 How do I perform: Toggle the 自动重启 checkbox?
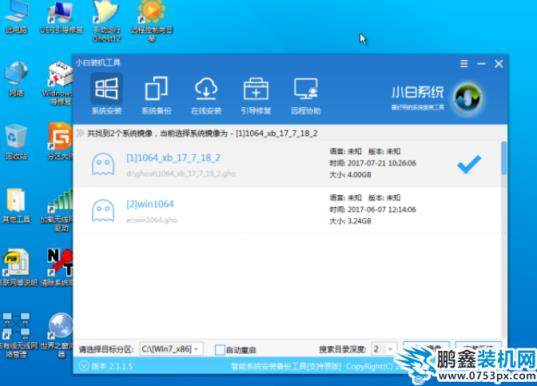[220, 350]
